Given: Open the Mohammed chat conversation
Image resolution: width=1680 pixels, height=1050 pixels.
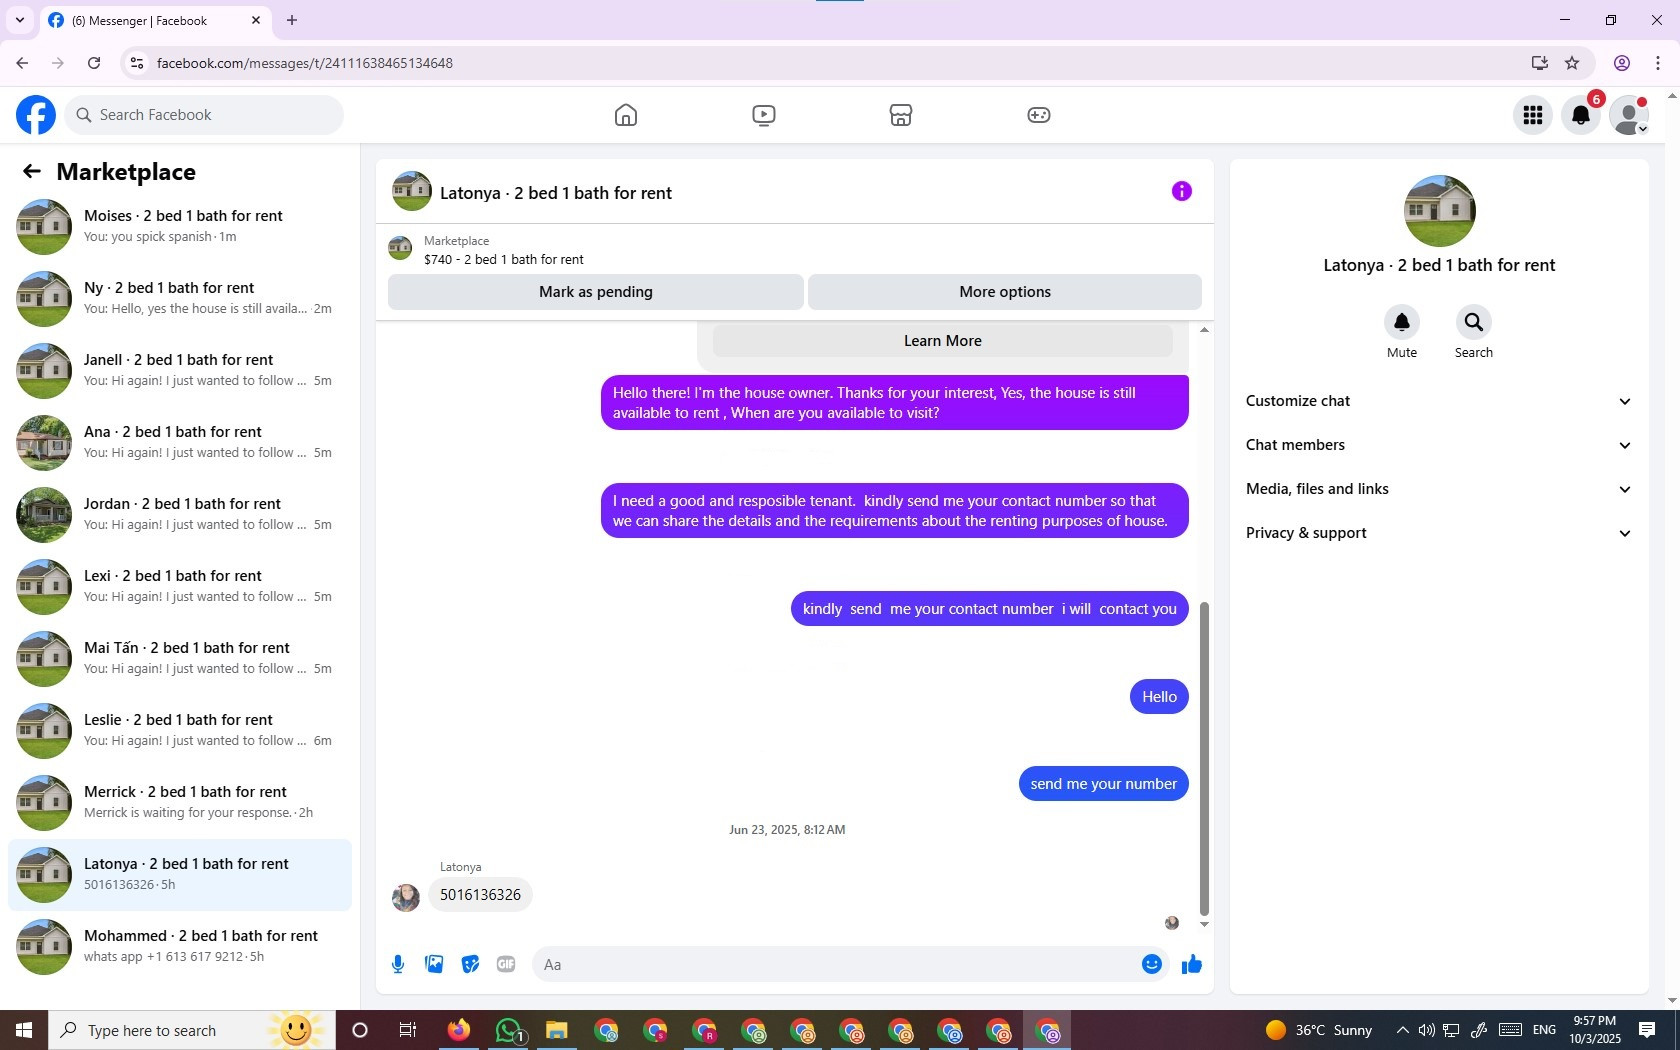Looking at the screenshot, I should point(180,947).
